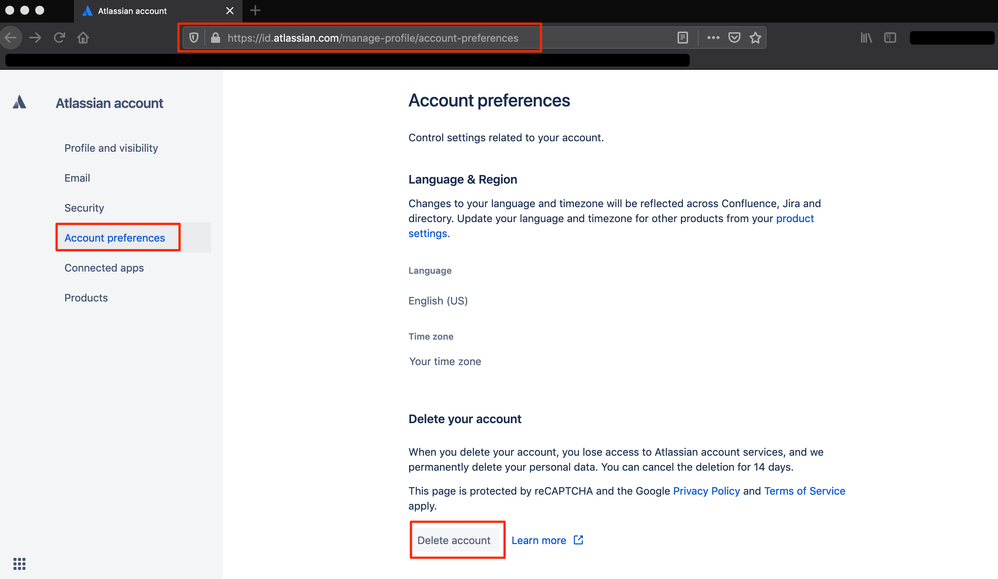Bookmark this page with star icon
The height and width of the screenshot is (579, 998).
click(755, 38)
